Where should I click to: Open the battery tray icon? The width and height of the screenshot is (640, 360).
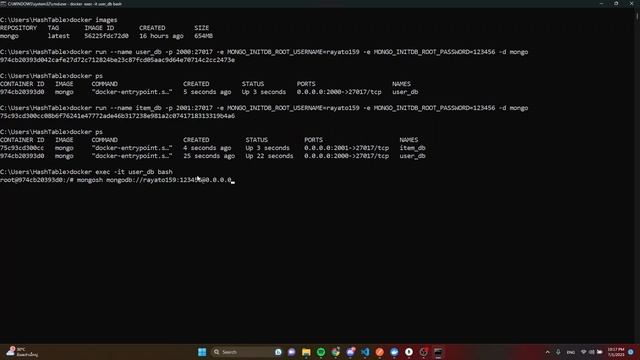click(x=600, y=352)
